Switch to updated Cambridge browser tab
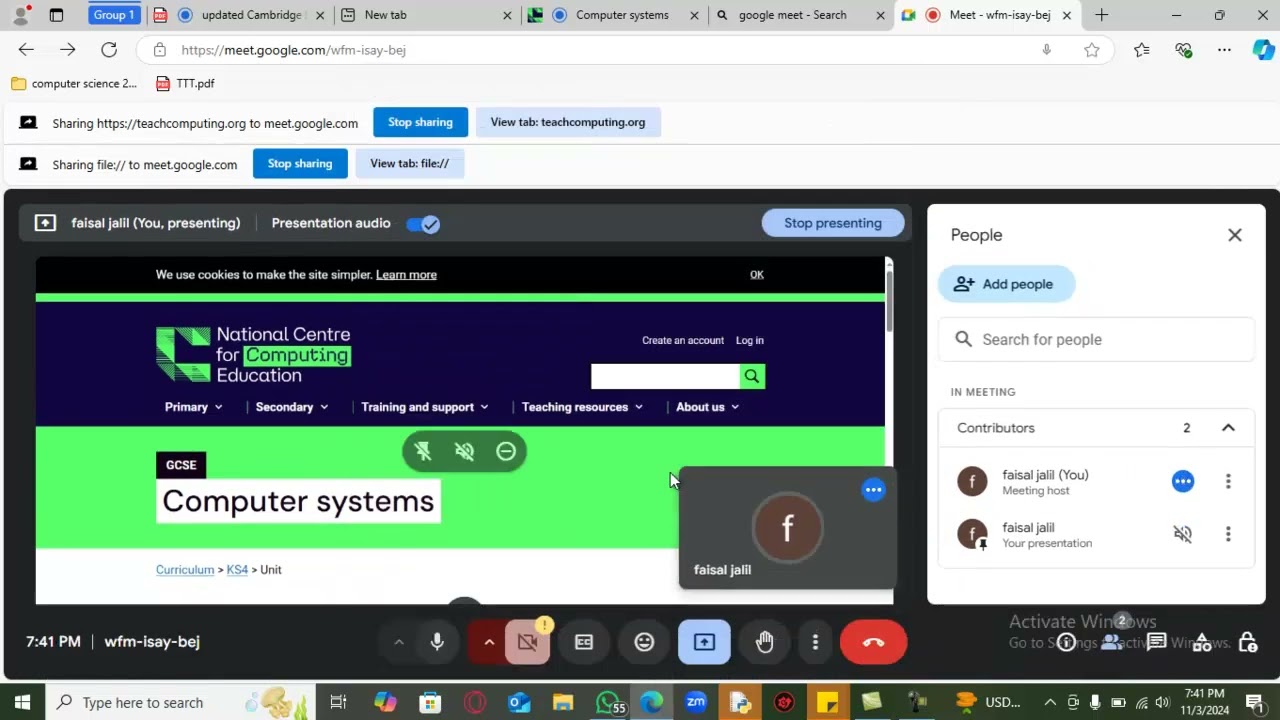 coord(240,15)
